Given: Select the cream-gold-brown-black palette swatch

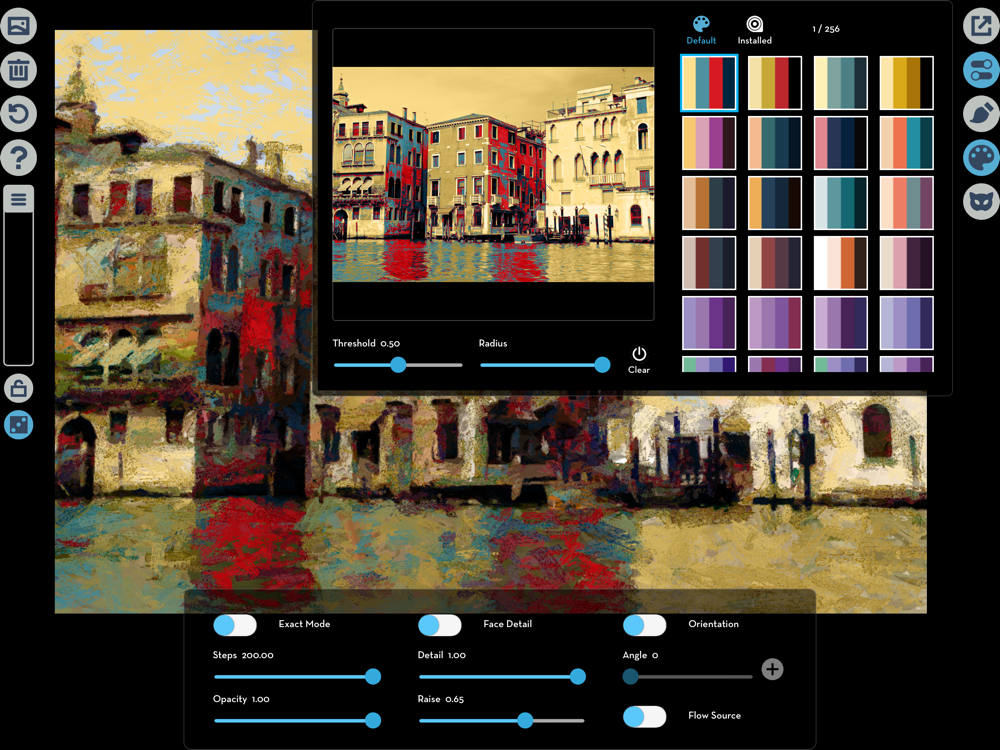Looking at the screenshot, I should (x=906, y=83).
